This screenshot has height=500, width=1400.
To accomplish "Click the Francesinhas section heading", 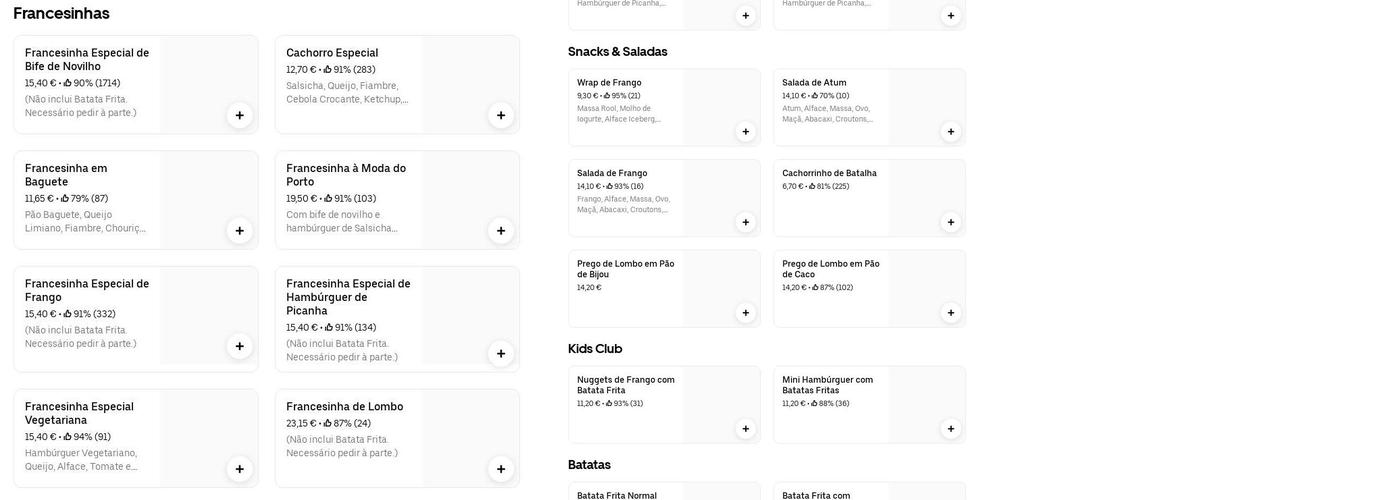I will pyautogui.click(x=61, y=13).
